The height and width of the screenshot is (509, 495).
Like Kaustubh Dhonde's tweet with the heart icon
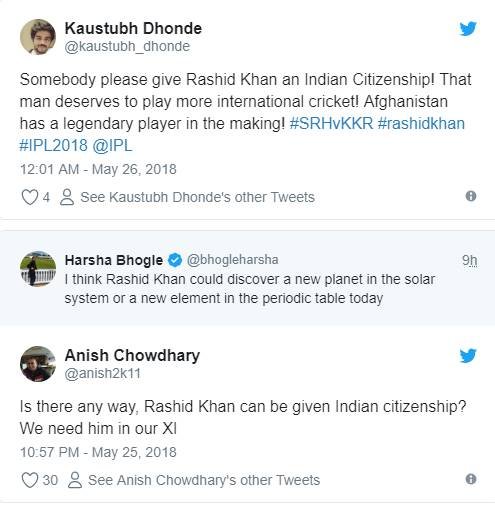30,197
